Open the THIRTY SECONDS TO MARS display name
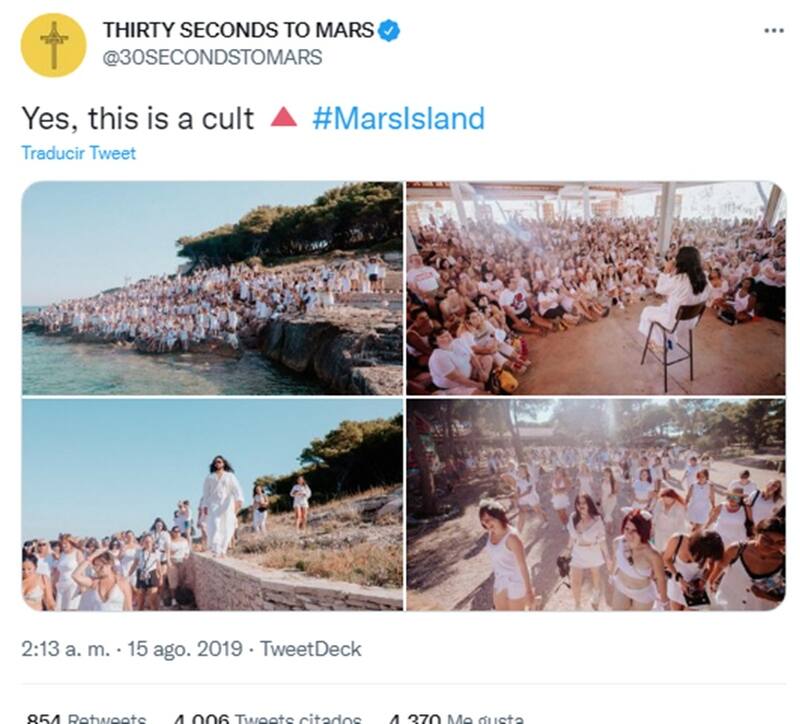800x724 pixels. [x=238, y=31]
